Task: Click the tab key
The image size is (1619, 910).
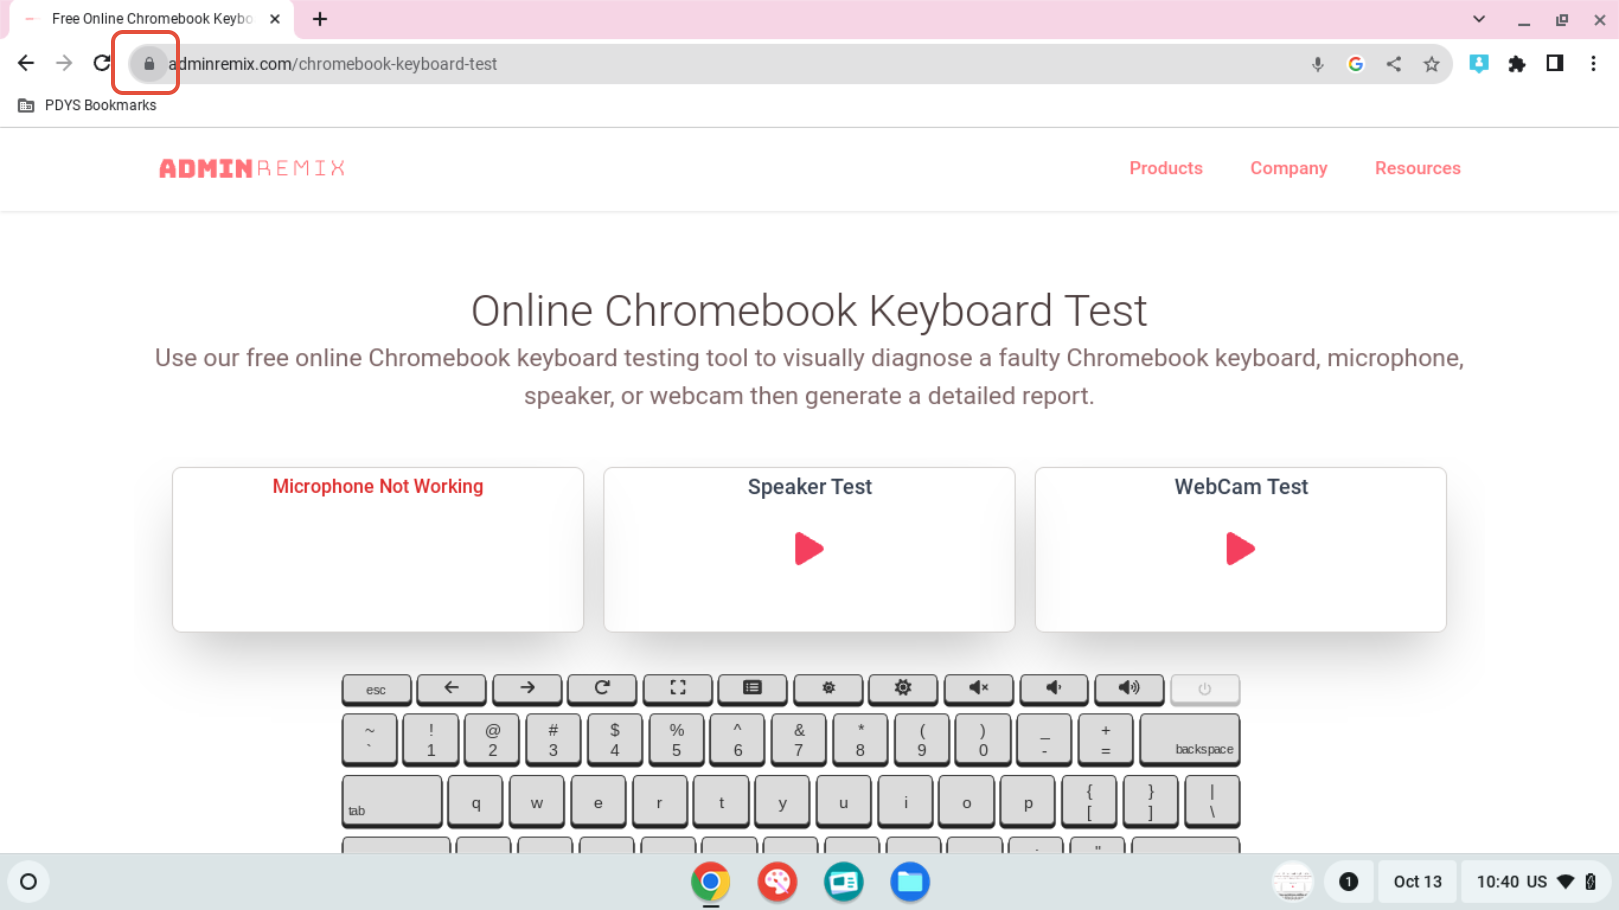Action: [392, 801]
